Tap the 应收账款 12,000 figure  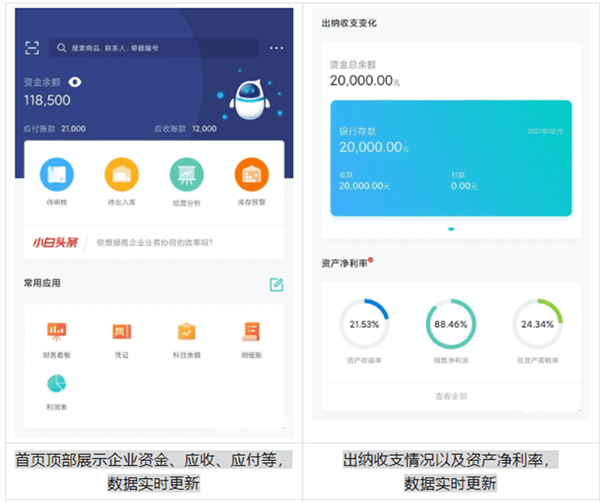[185, 129]
